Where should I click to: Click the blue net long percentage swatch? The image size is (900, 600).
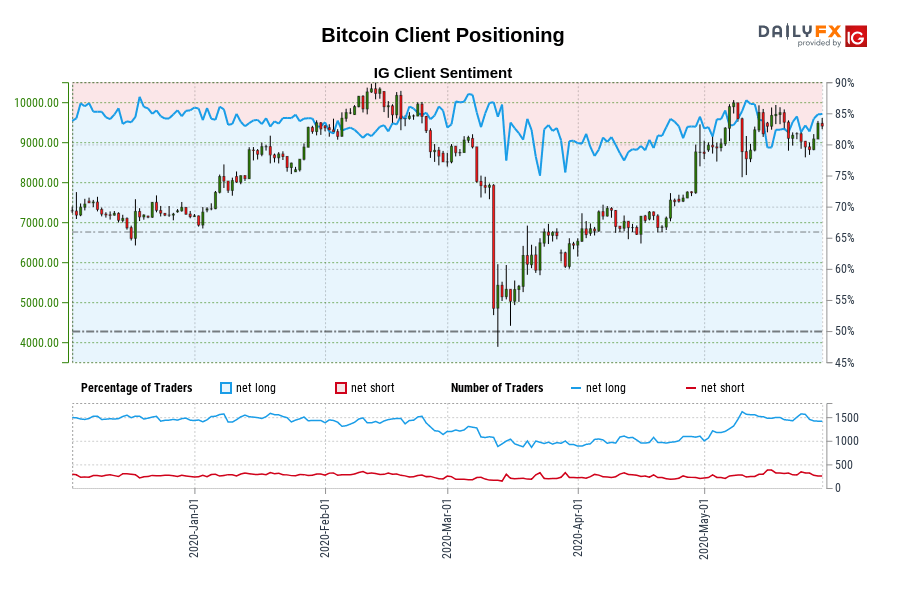tap(226, 388)
